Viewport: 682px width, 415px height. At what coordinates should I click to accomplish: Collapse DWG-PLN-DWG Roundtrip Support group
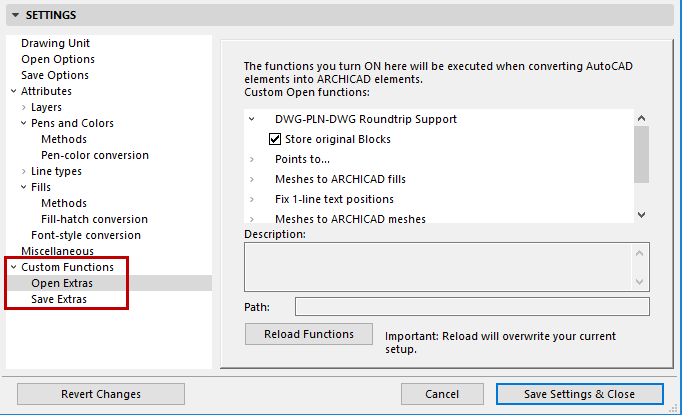(252, 119)
